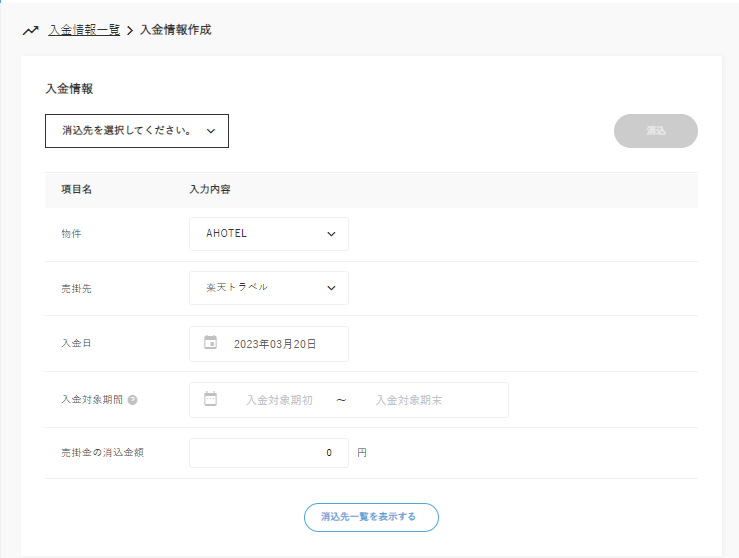The image size is (739, 558).
Task: Click the calendar icon in 入金日 field
Action: (x=211, y=343)
